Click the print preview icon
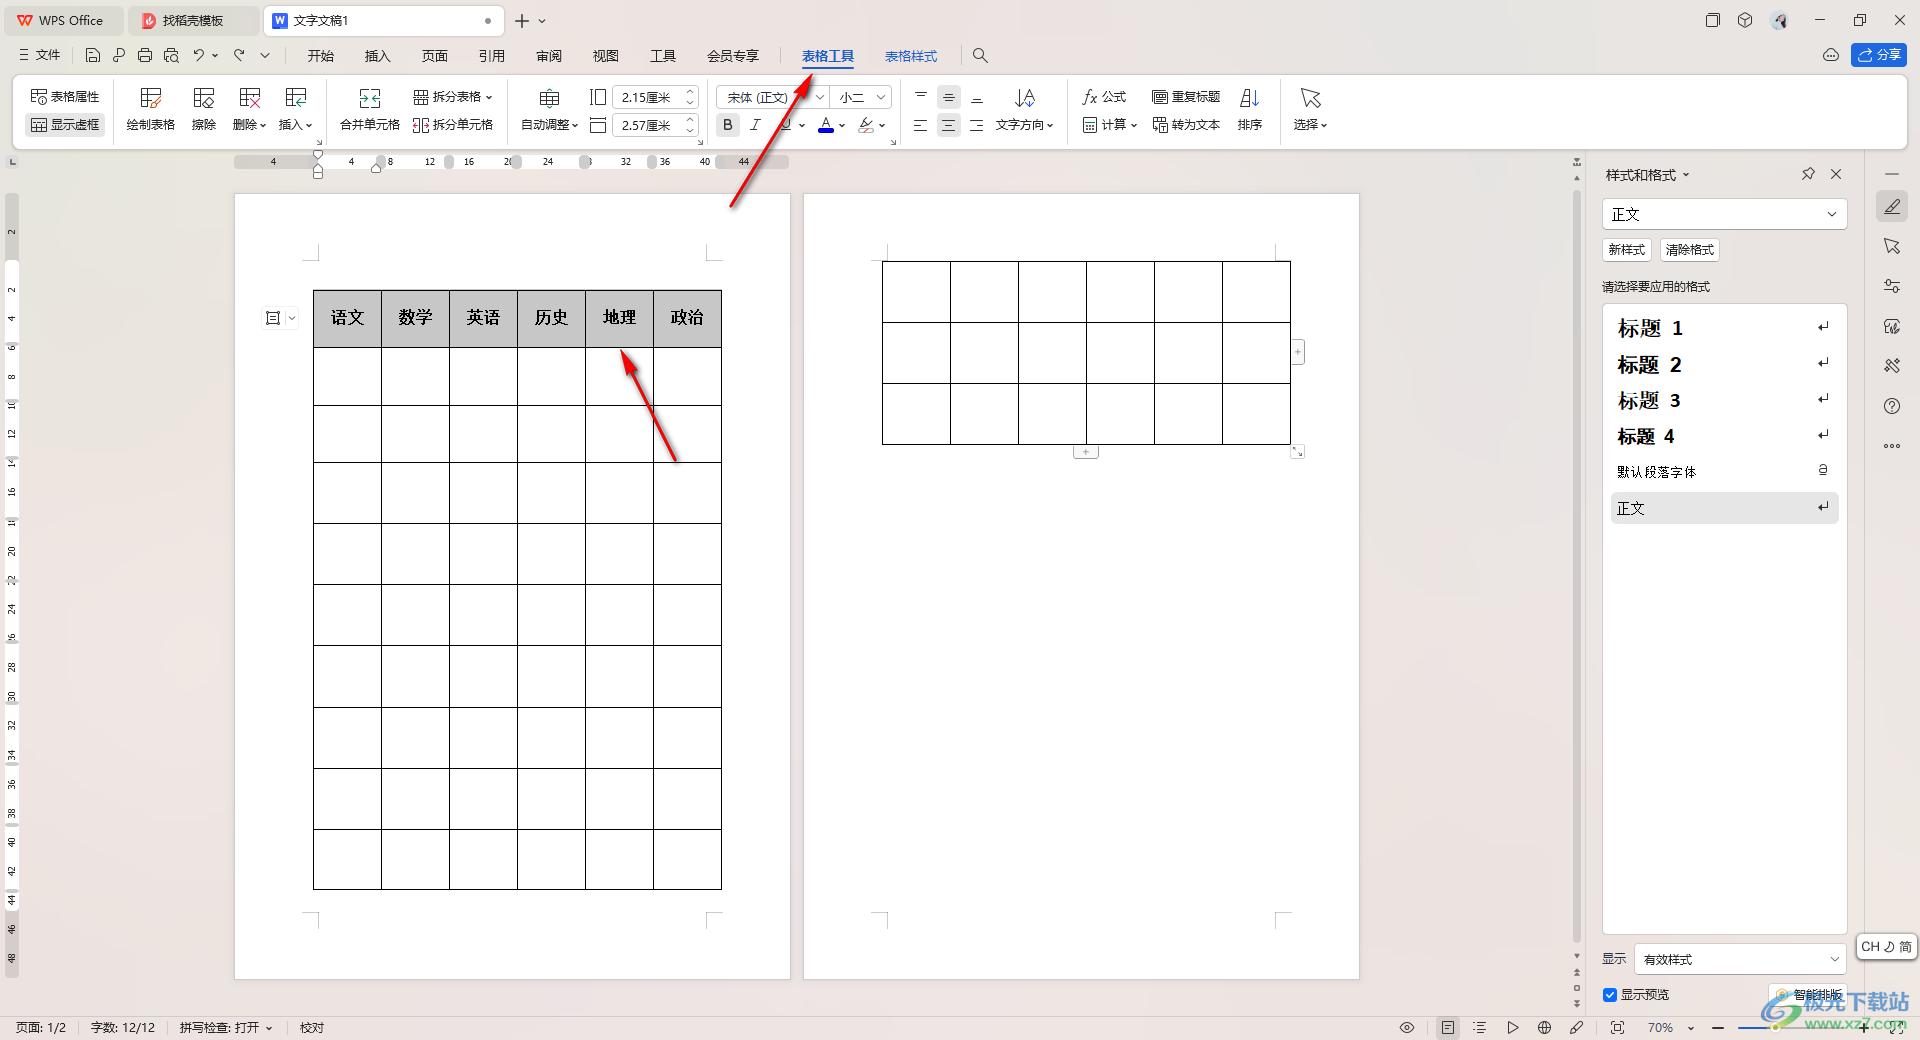 click(x=171, y=55)
